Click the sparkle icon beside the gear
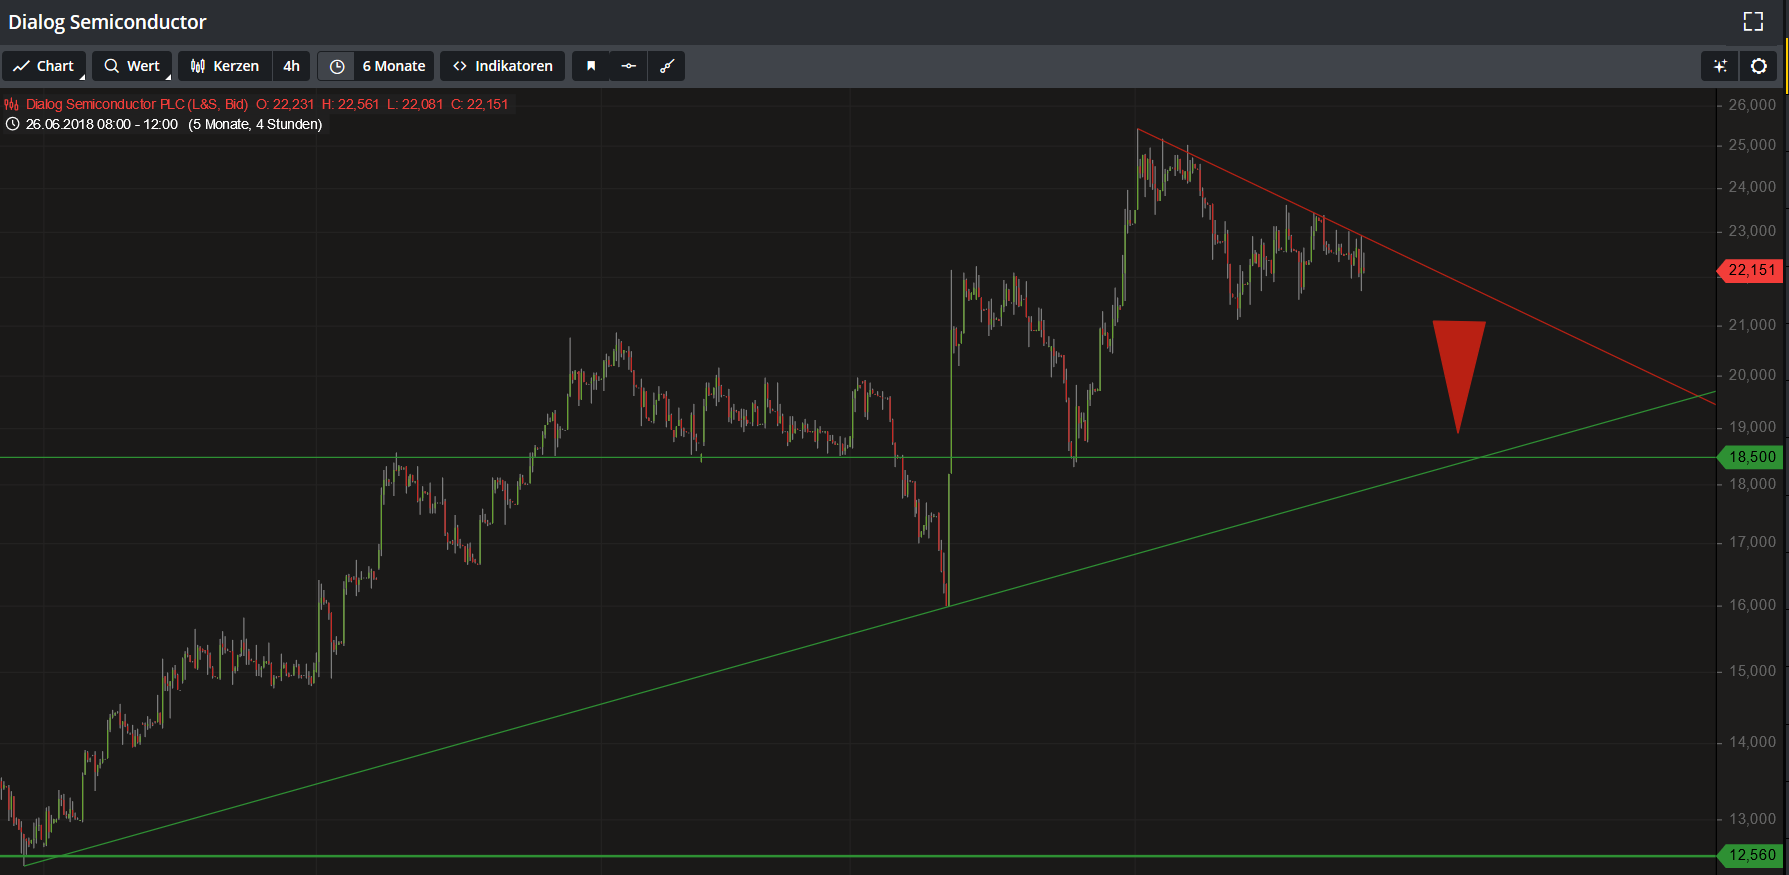 tap(1720, 66)
